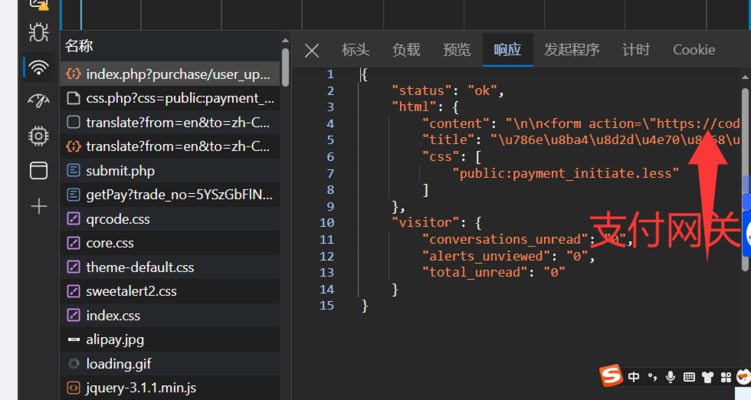The width and height of the screenshot is (751, 400).
Task: Open the Memory chip icon panel
Action: pos(38,136)
